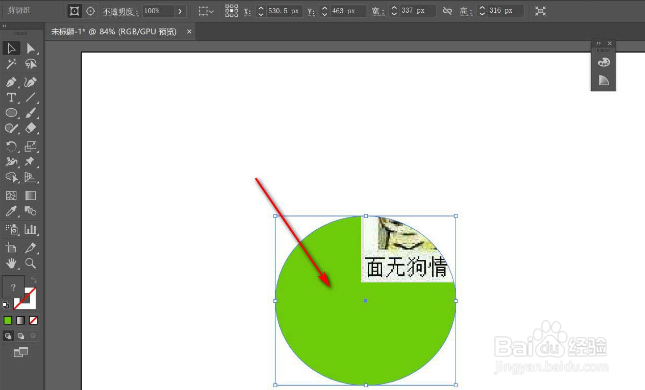Select the Symbol Sprayer tool
The width and height of the screenshot is (645, 390).
tap(11, 229)
